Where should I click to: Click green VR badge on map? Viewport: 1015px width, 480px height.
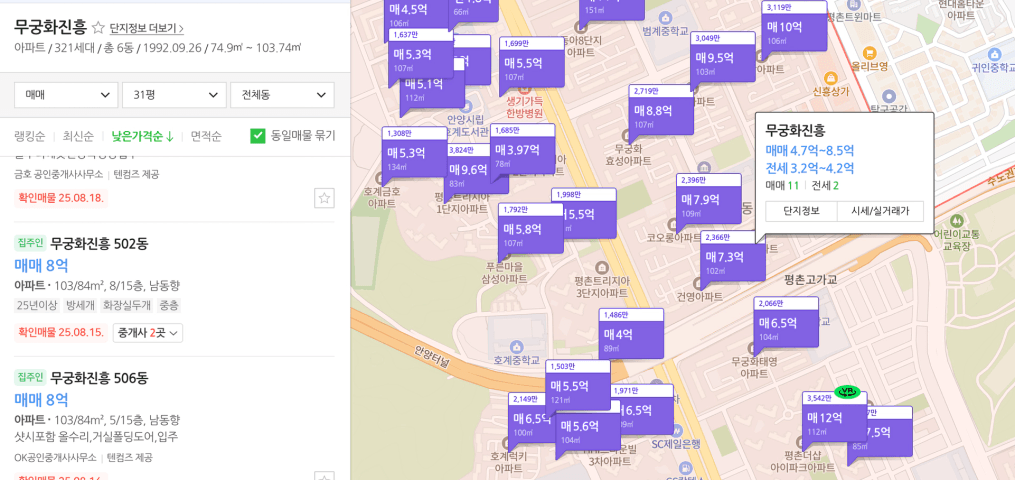pyautogui.click(x=847, y=391)
